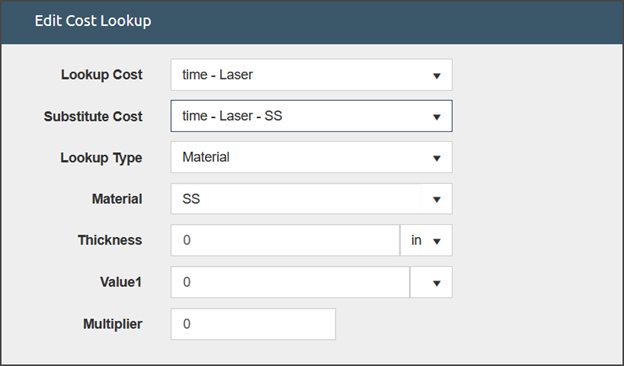Screen dimensions: 624x366
Task: Click the 'Lookup Cost' field label
Action: (x=101, y=75)
